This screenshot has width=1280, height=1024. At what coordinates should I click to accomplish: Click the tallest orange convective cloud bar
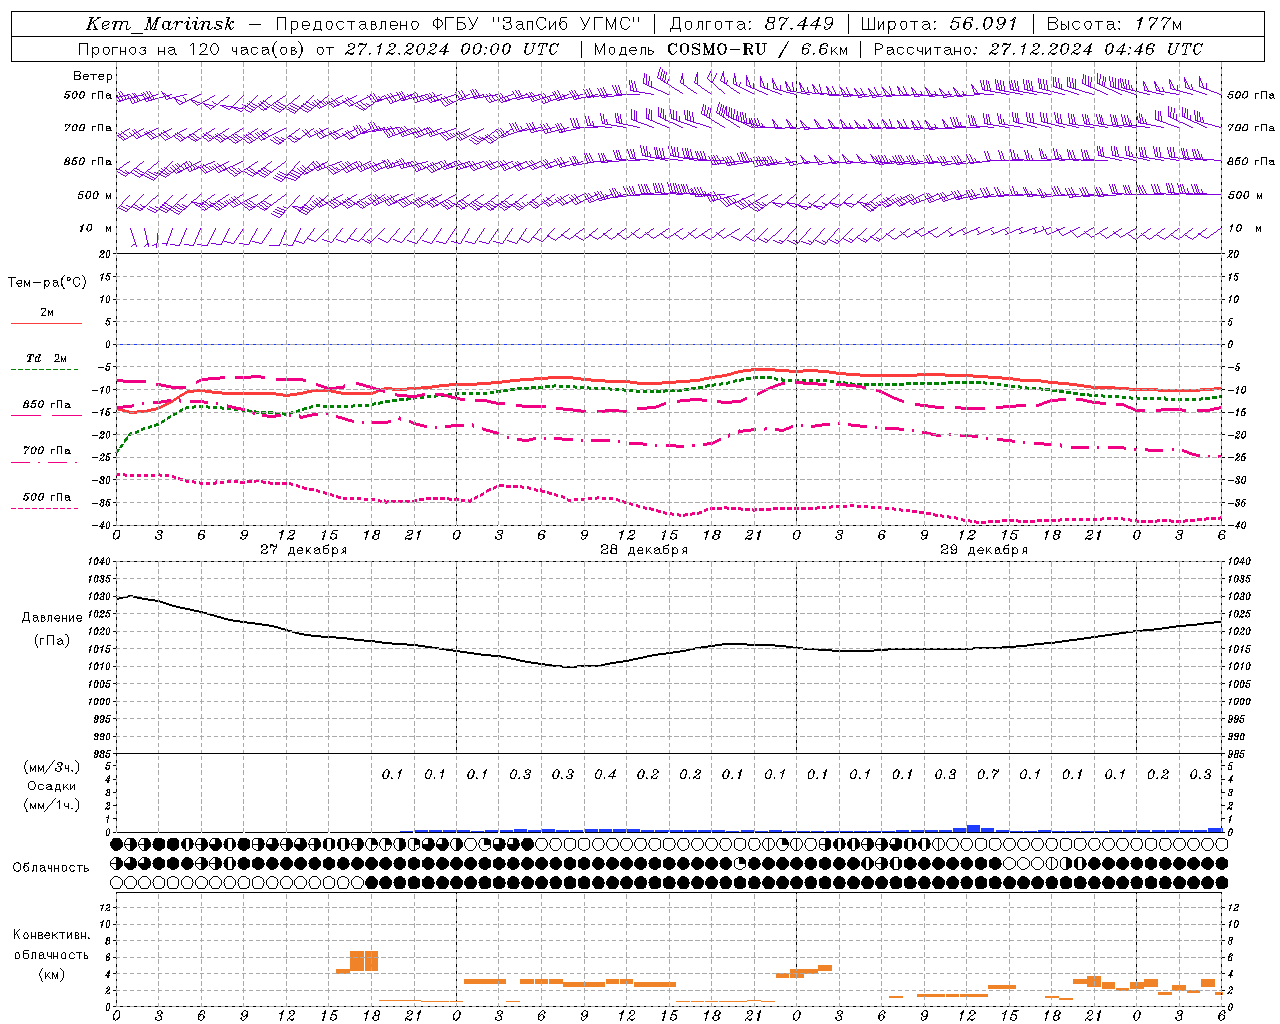[x=364, y=961]
